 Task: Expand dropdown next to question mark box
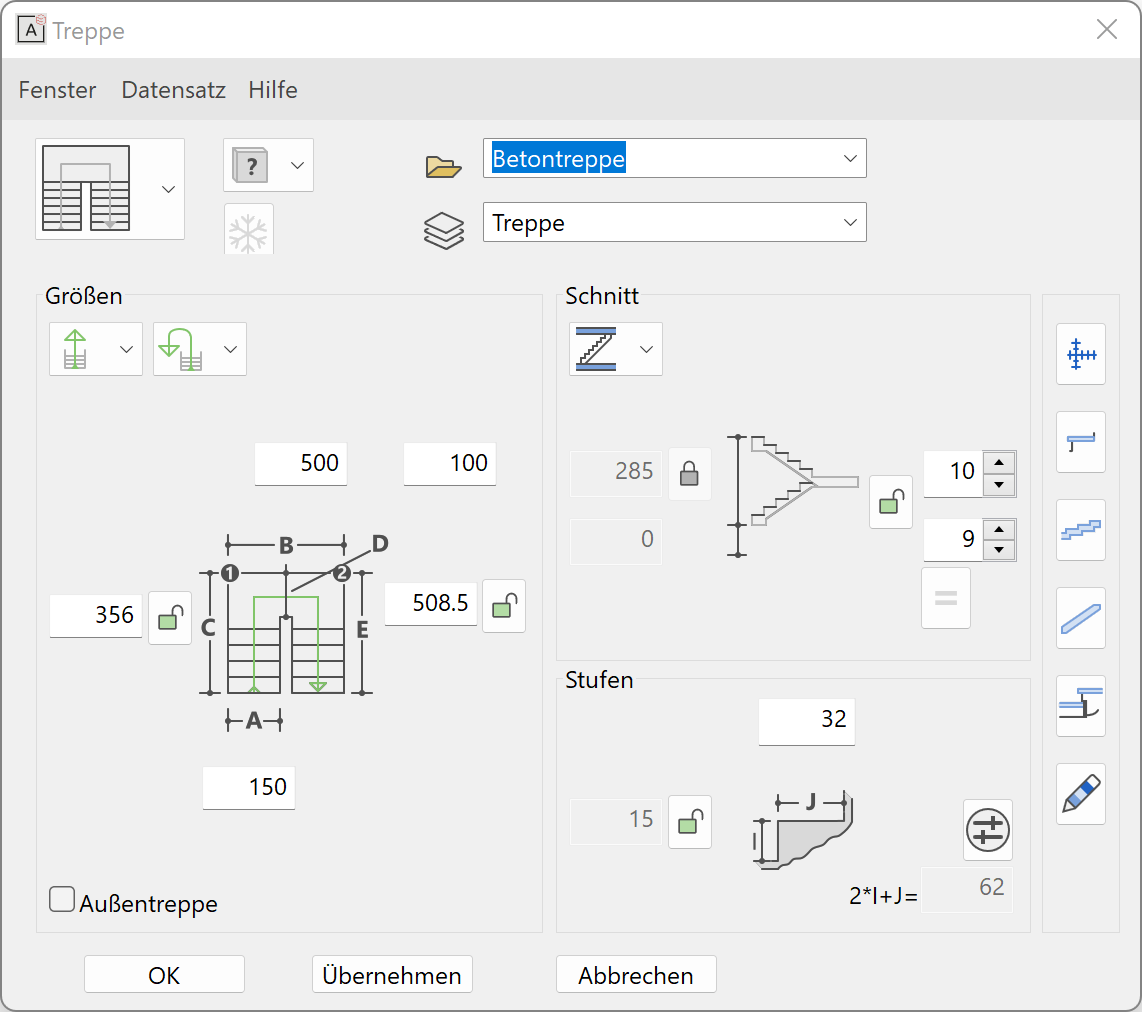coord(297,165)
